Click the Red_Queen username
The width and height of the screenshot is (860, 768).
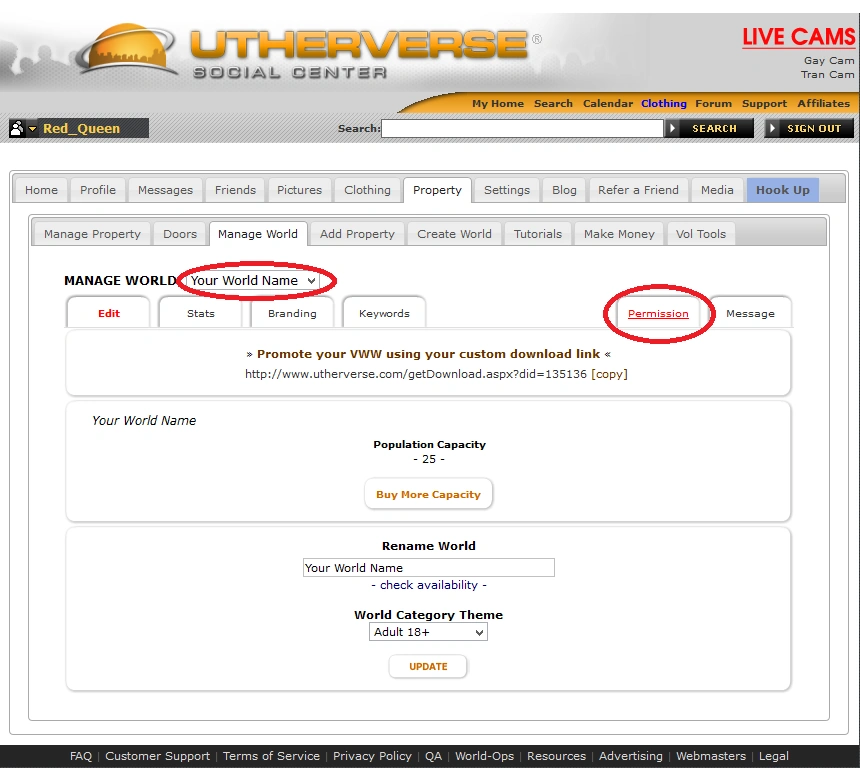[x=81, y=128]
